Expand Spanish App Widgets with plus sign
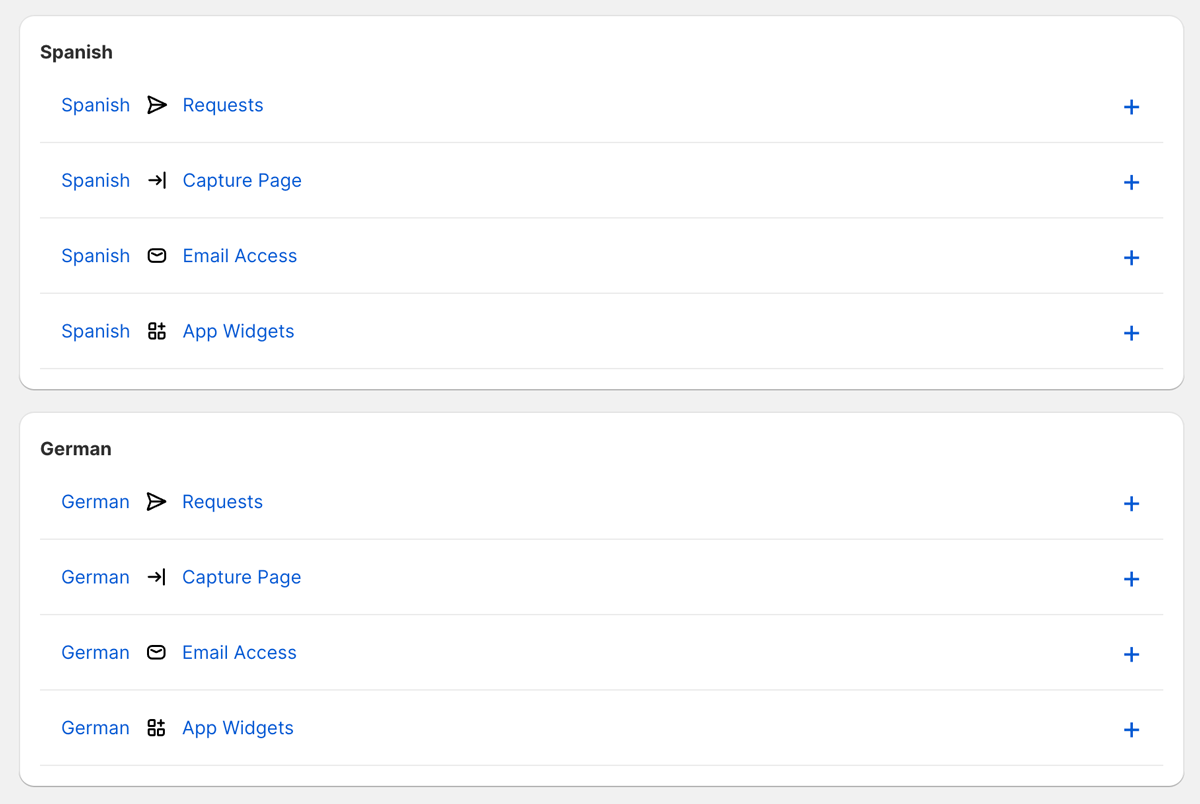Viewport: 1200px width, 804px height. click(1131, 333)
